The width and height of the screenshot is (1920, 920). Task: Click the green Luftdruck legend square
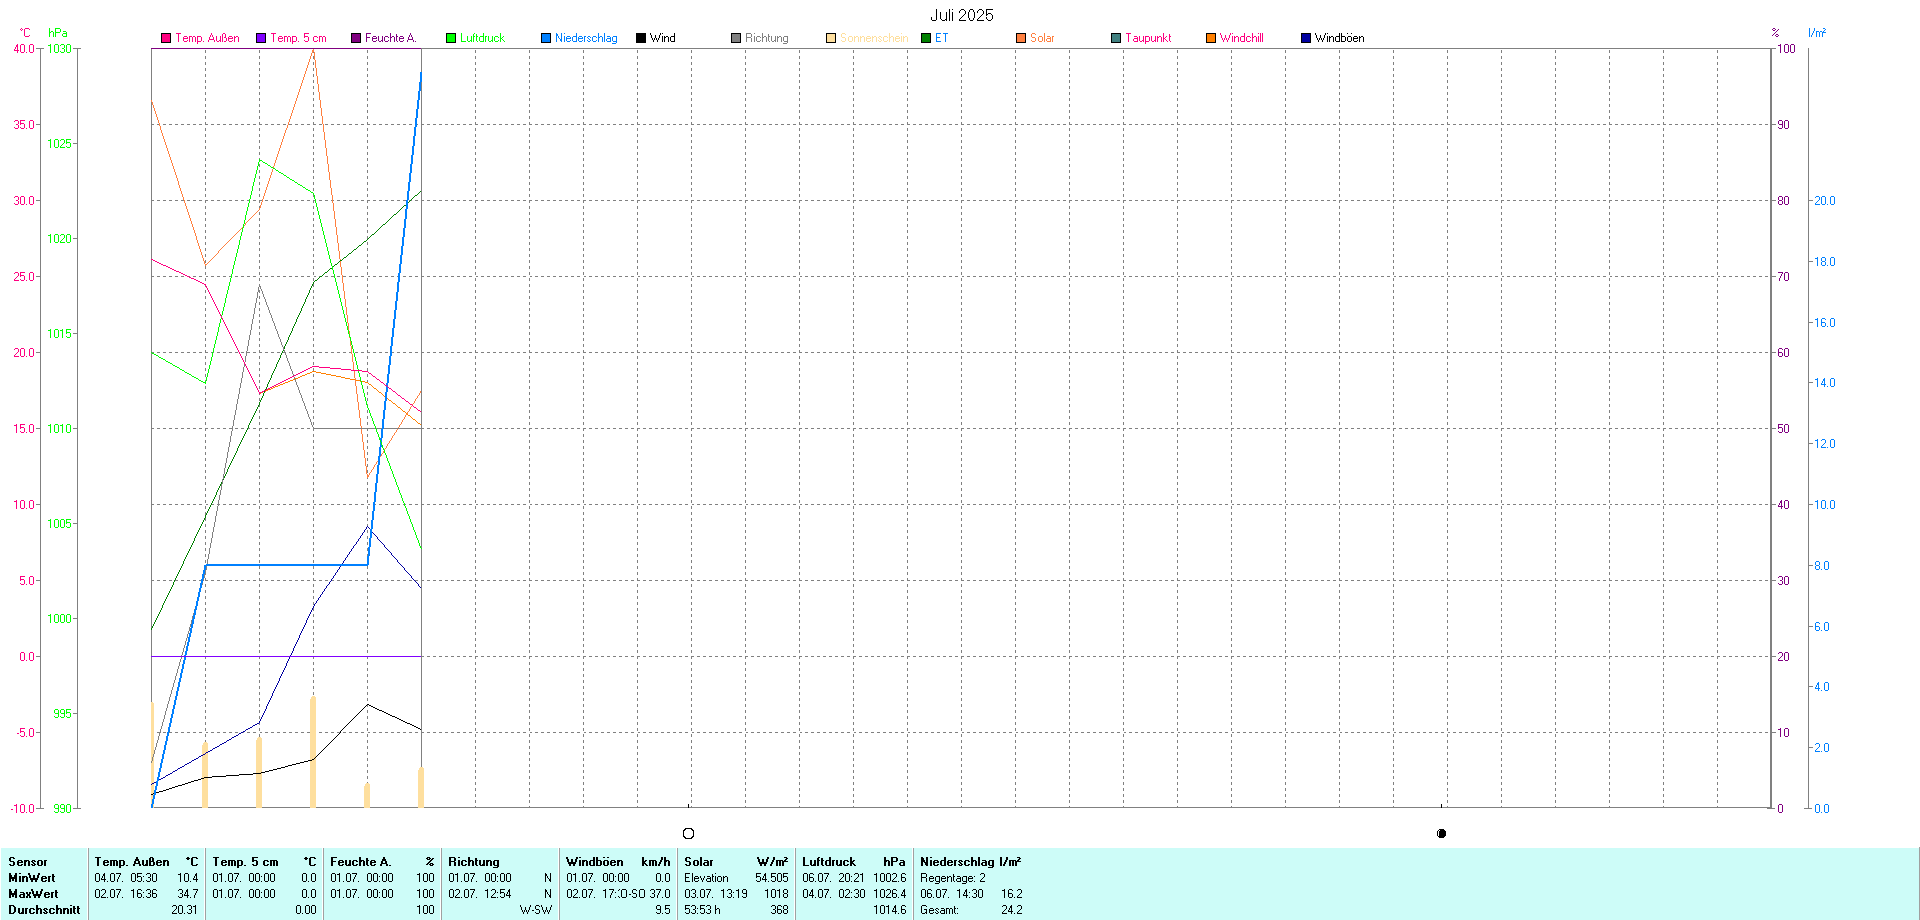[451, 38]
